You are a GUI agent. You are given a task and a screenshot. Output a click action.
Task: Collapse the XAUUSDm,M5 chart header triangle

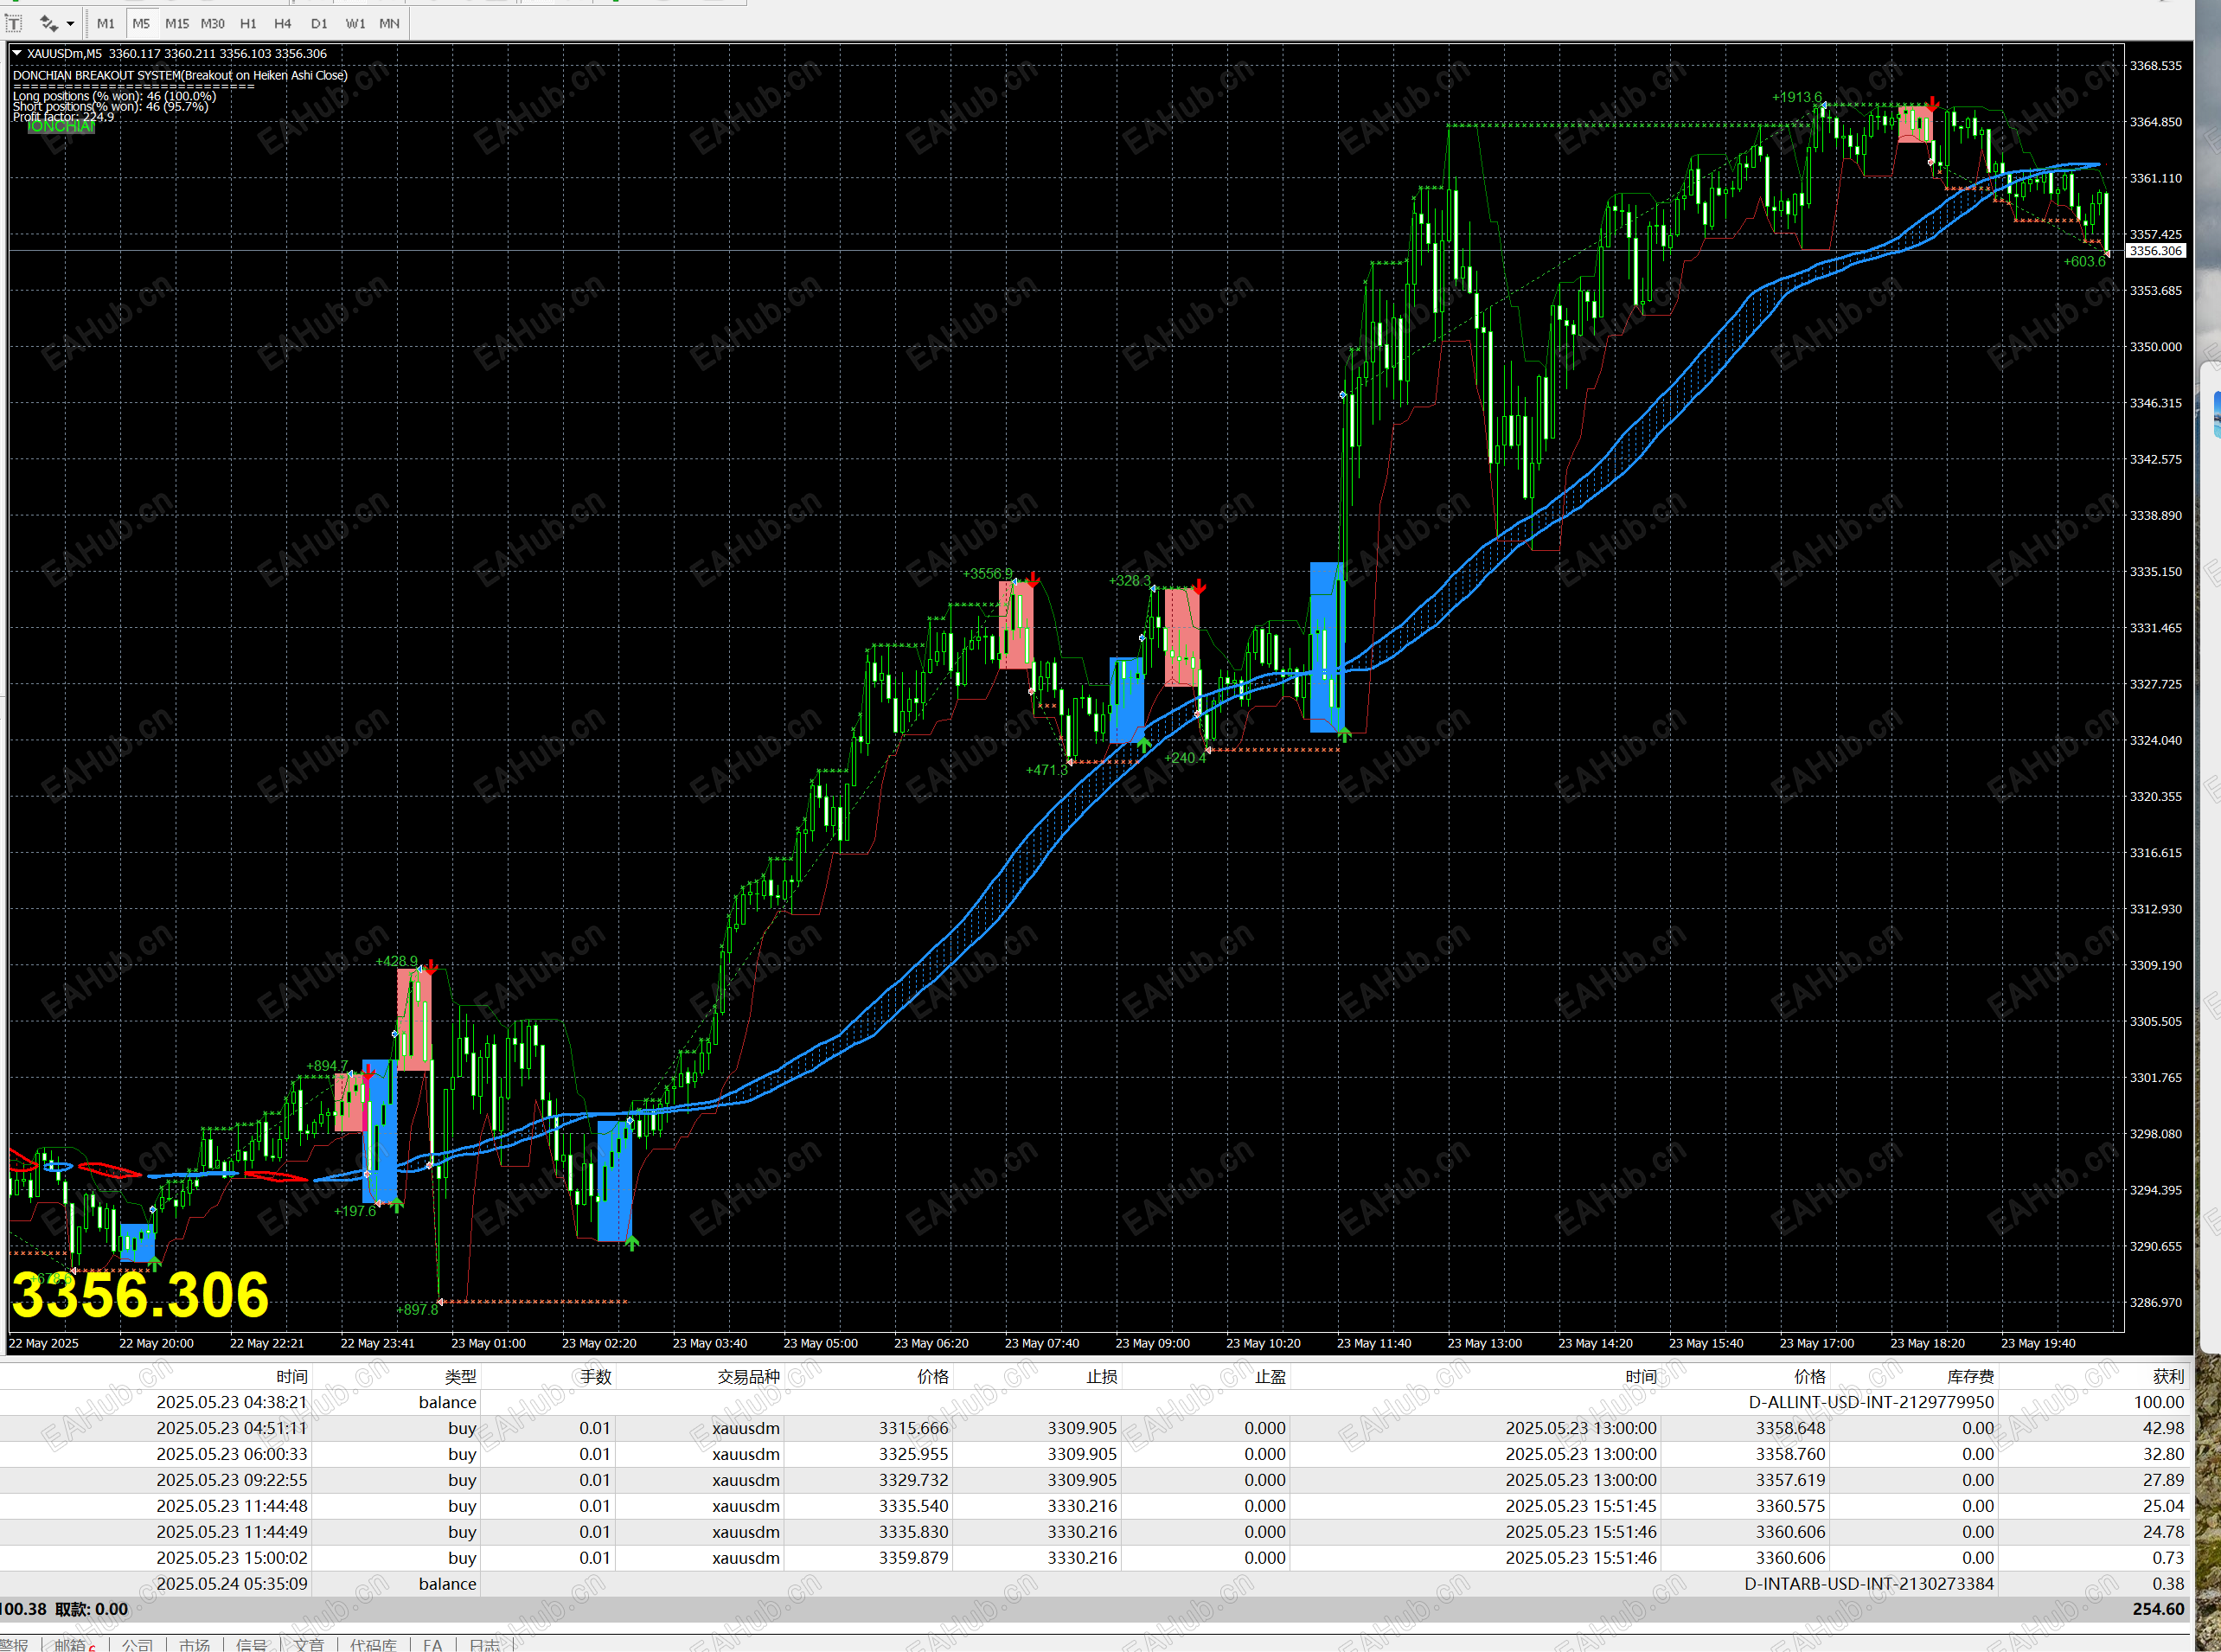pos(17,53)
